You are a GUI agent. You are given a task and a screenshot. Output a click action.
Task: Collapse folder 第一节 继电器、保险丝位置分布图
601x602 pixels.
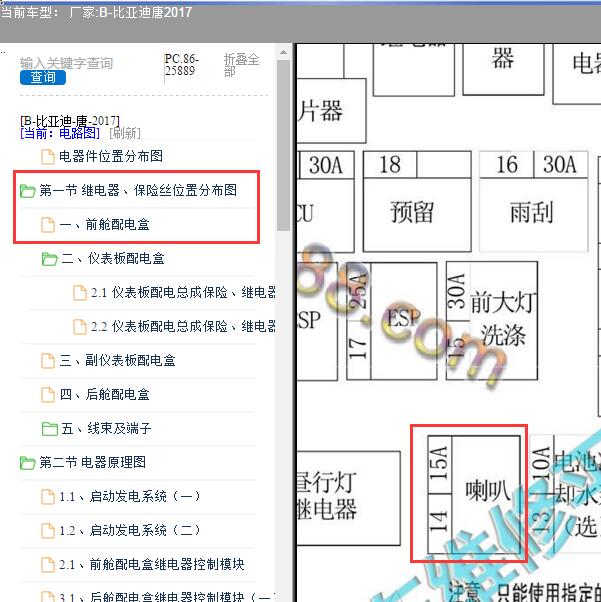click(x=138, y=190)
